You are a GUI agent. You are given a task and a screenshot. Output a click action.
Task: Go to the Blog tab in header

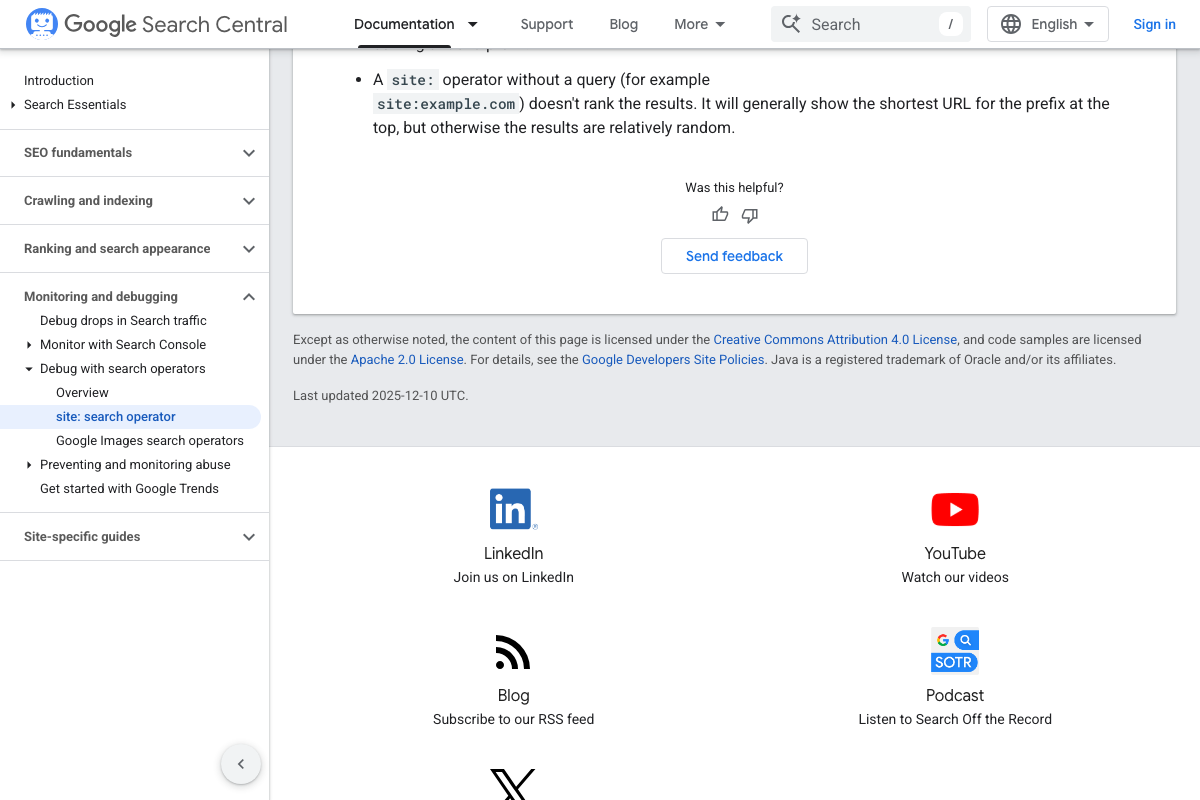tap(624, 24)
